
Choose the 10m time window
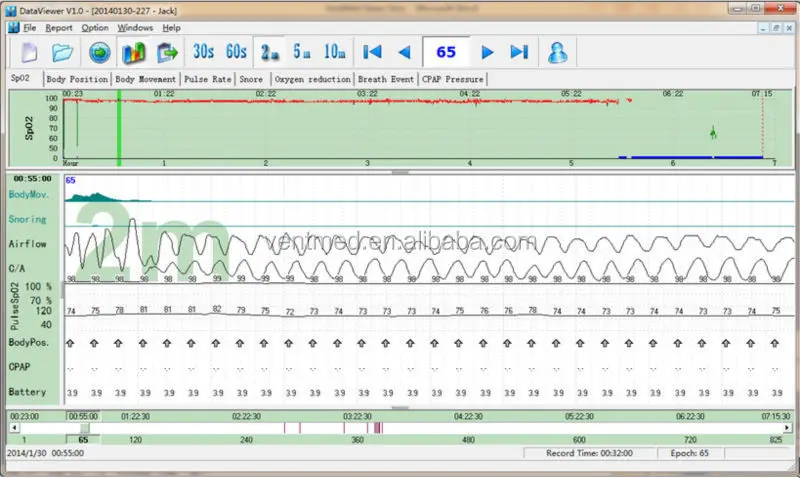pos(335,52)
